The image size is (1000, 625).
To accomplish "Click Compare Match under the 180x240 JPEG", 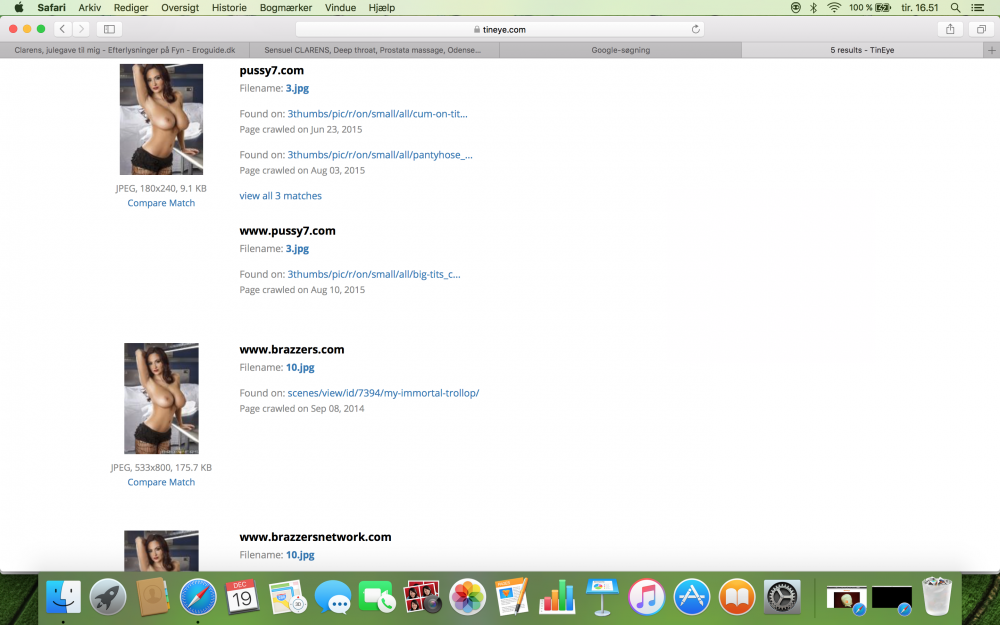I will [x=161, y=203].
